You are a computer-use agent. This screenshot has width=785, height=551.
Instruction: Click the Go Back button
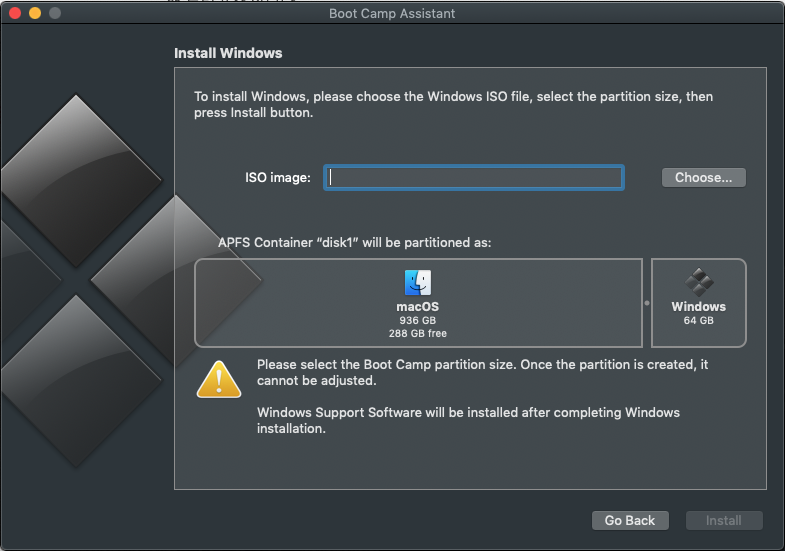[x=630, y=520]
